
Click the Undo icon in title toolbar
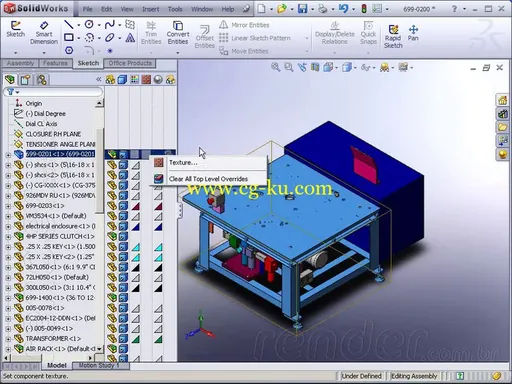click(343, 9)
